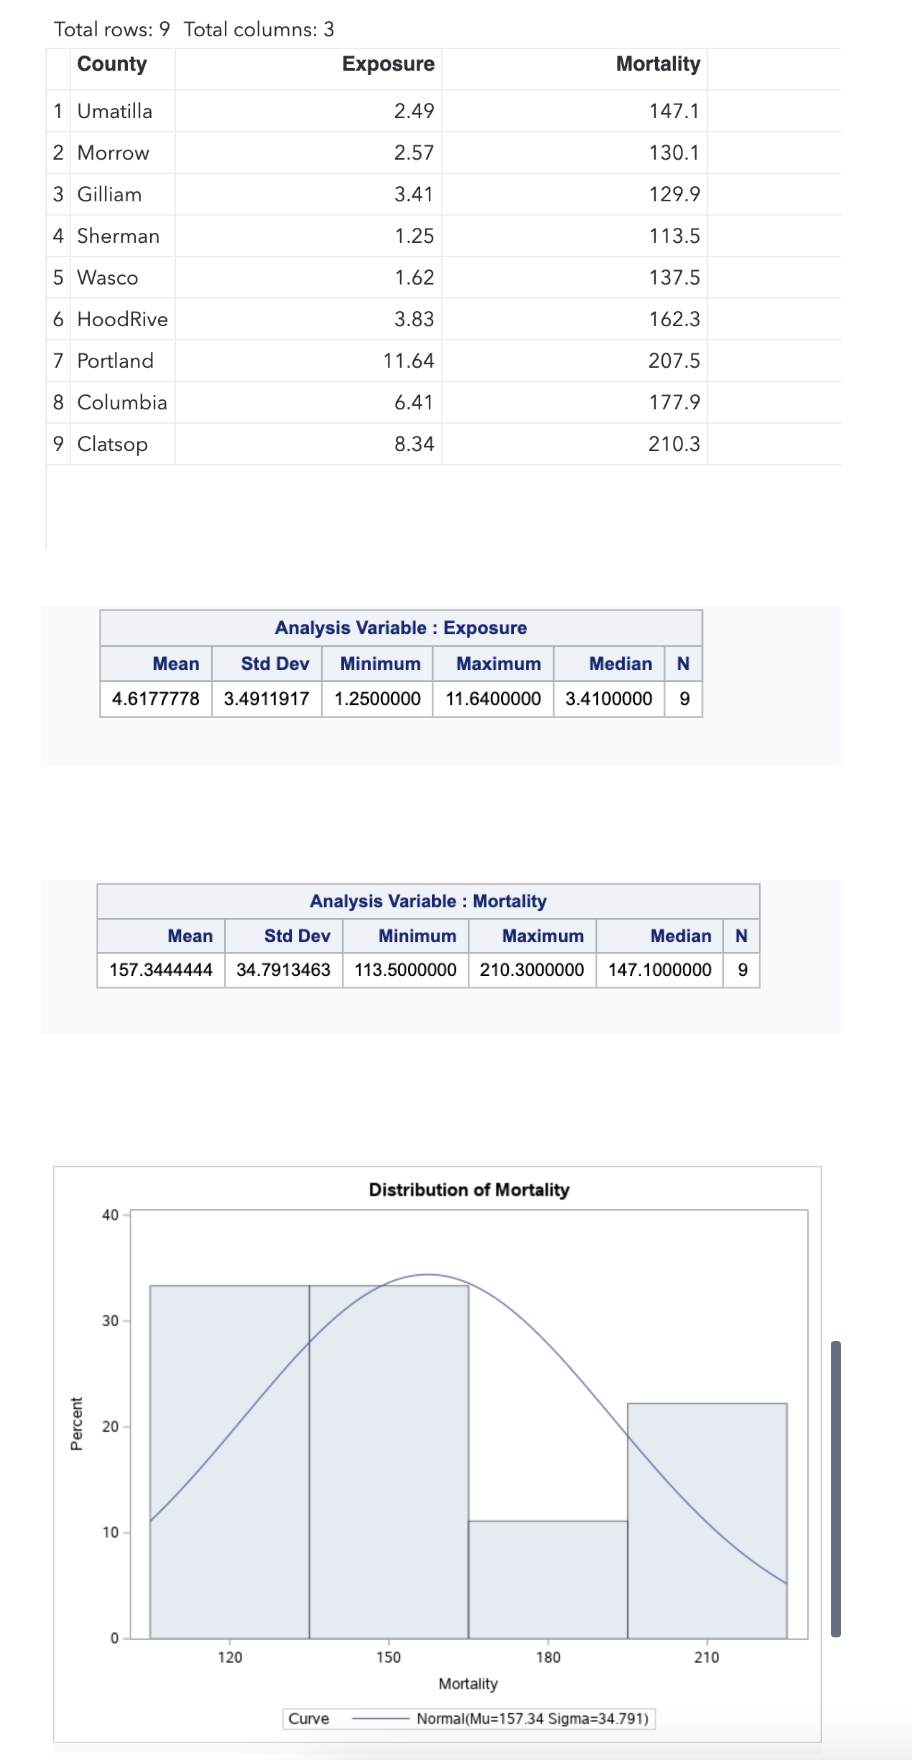
Task: Click the Analysis Variable : Mortality title
Action: 428,901
